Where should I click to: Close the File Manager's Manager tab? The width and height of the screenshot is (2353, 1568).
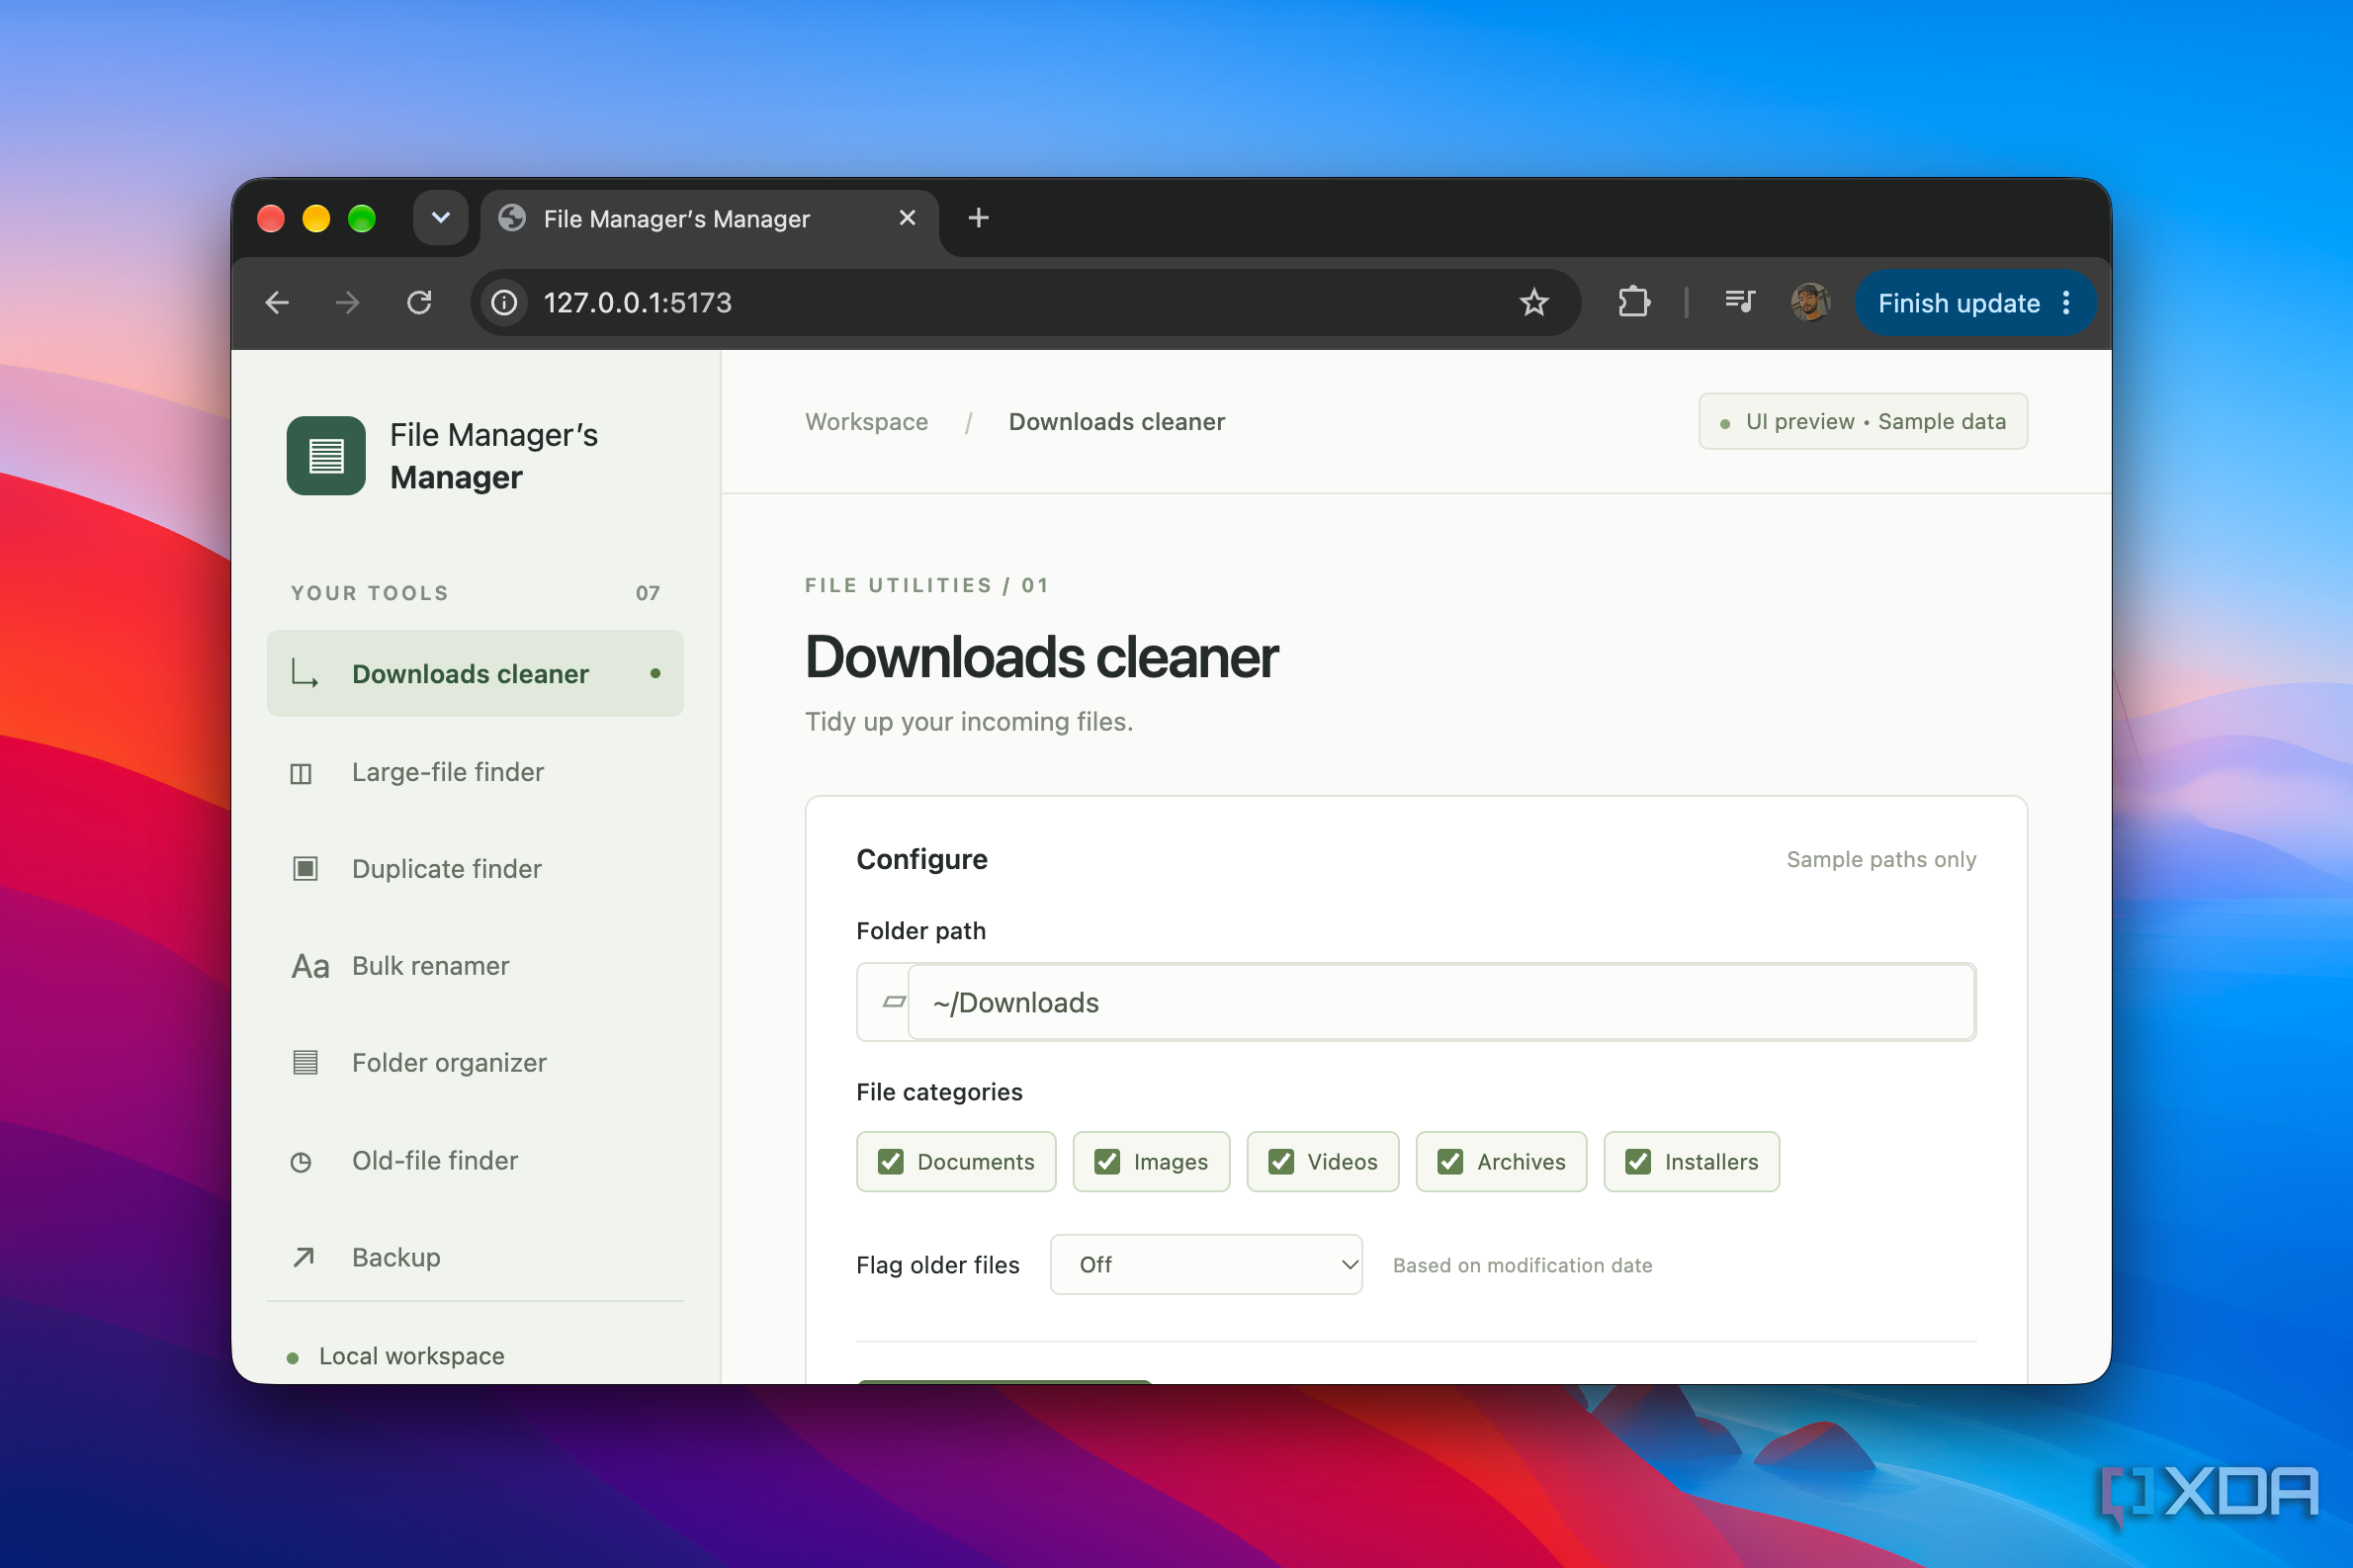(907, 218)
